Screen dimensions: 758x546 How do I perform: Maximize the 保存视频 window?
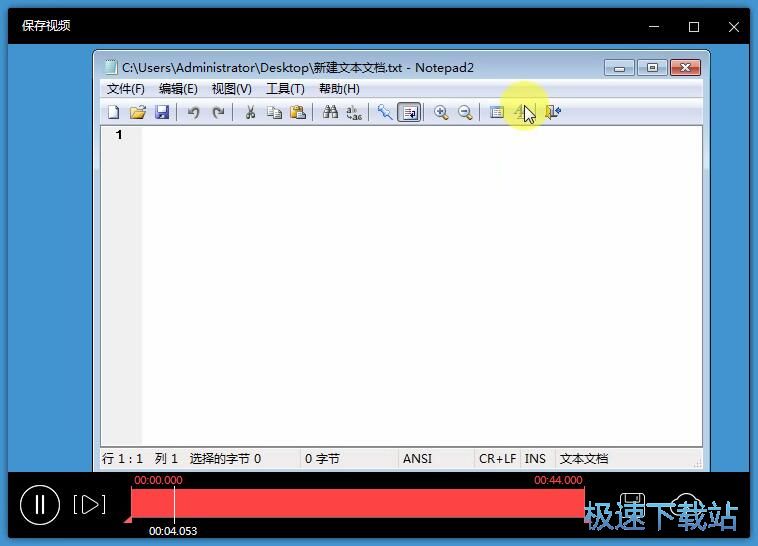694,27
